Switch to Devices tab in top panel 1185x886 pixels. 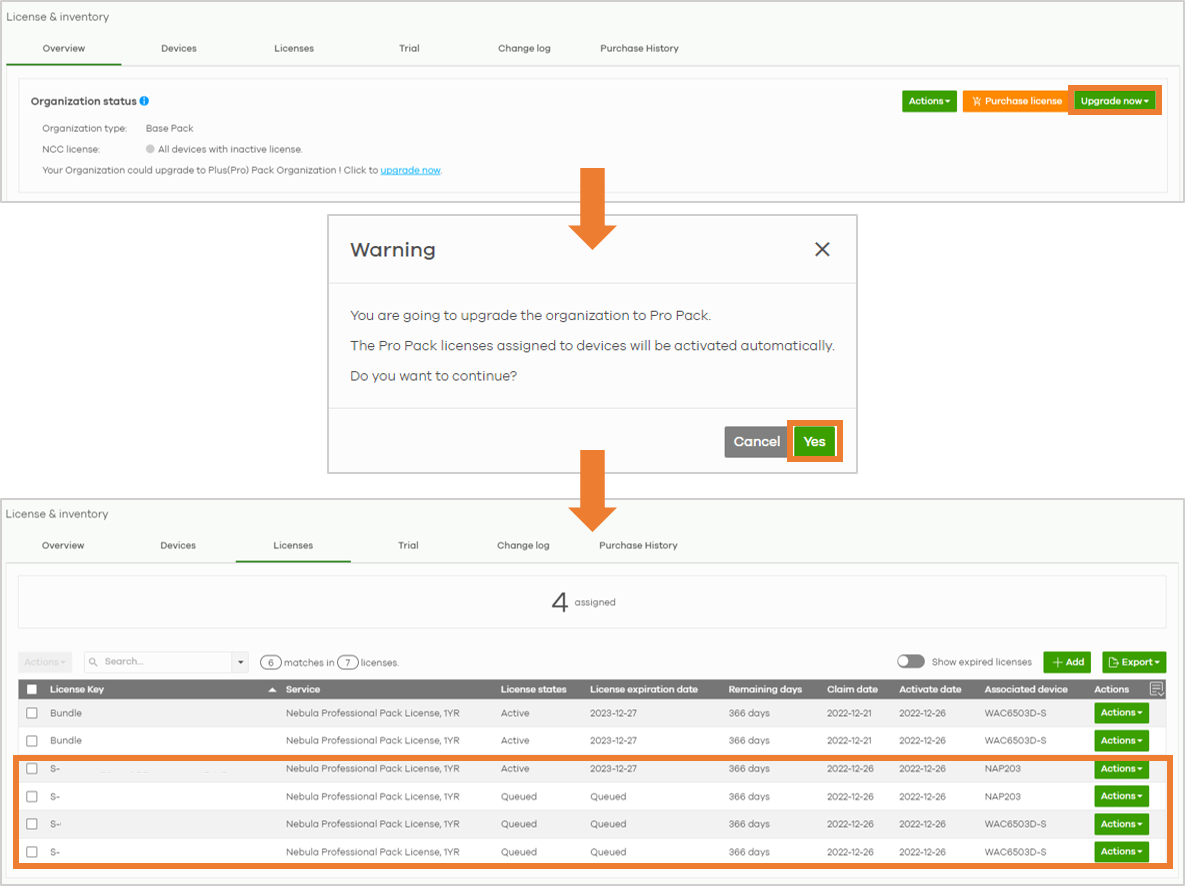(x=178, y=48)
